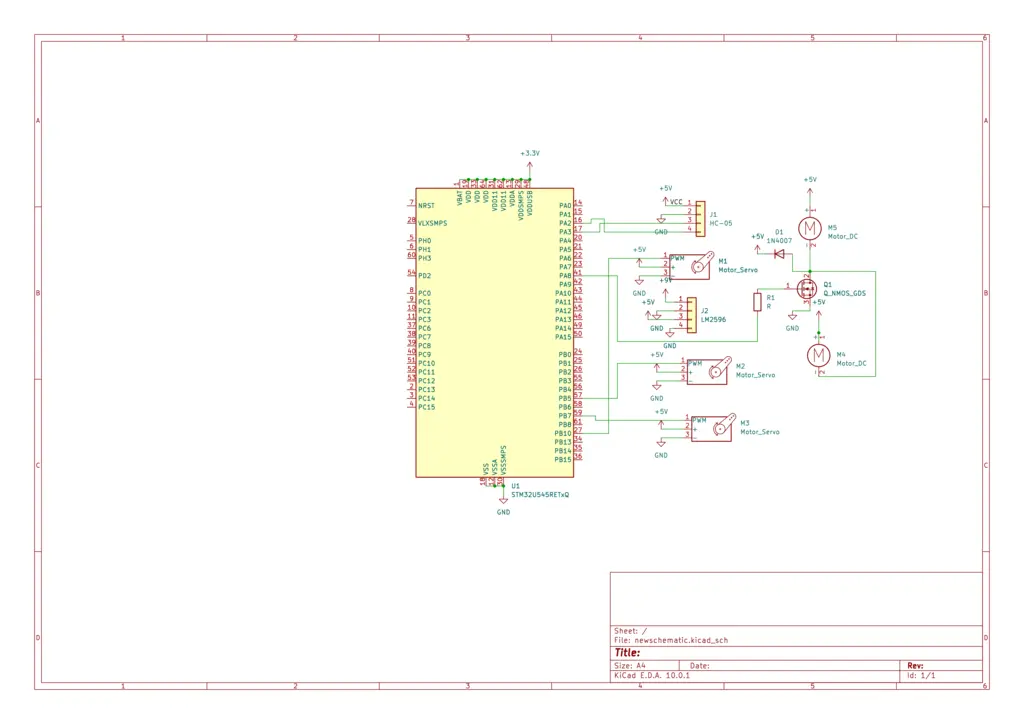Click the VBAT pin label on U1

[x=460, y=198]
